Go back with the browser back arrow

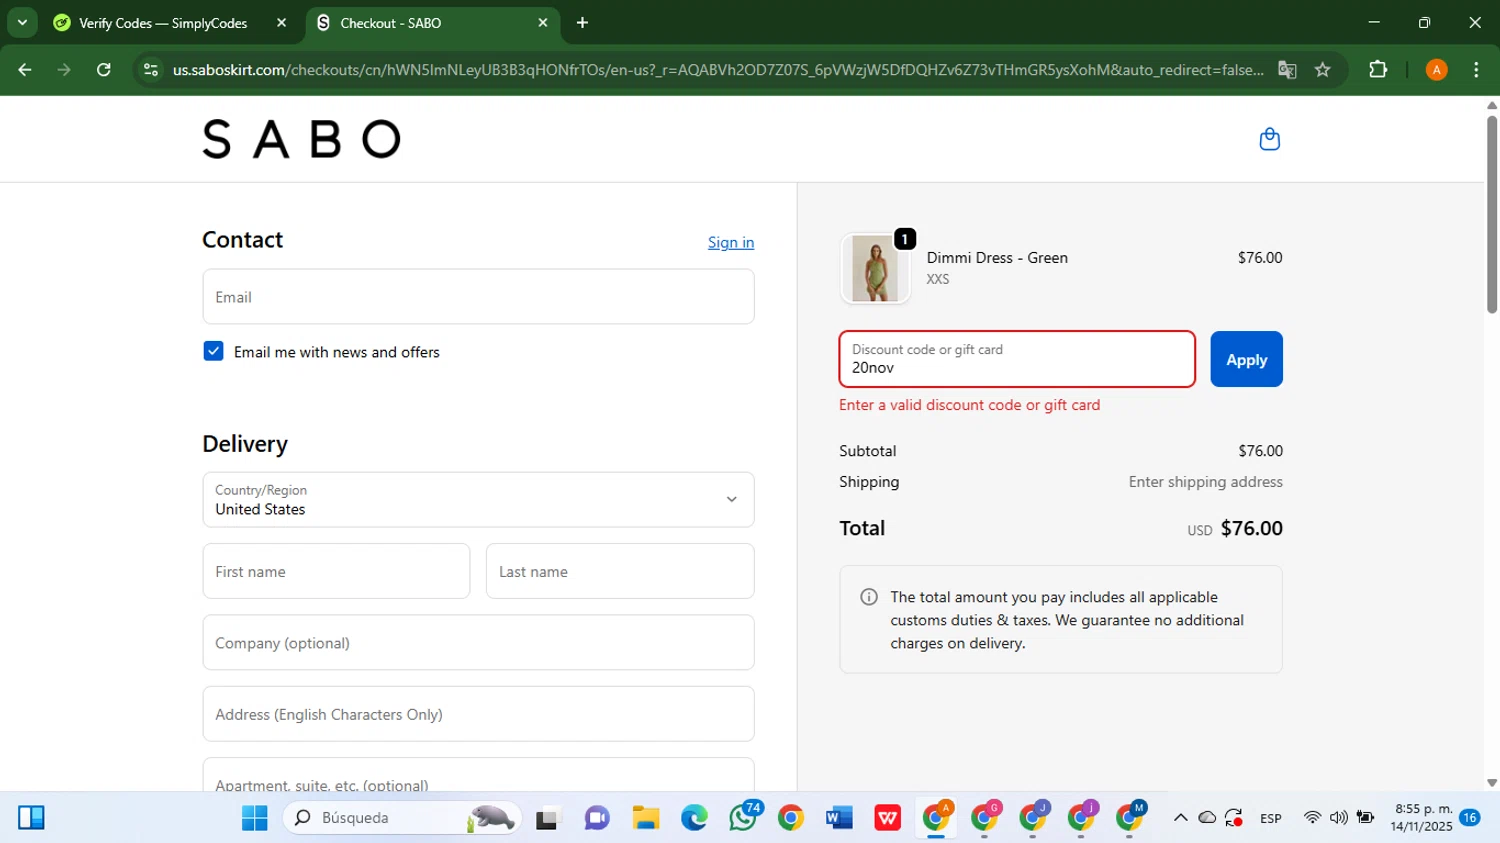coord(25,70)
